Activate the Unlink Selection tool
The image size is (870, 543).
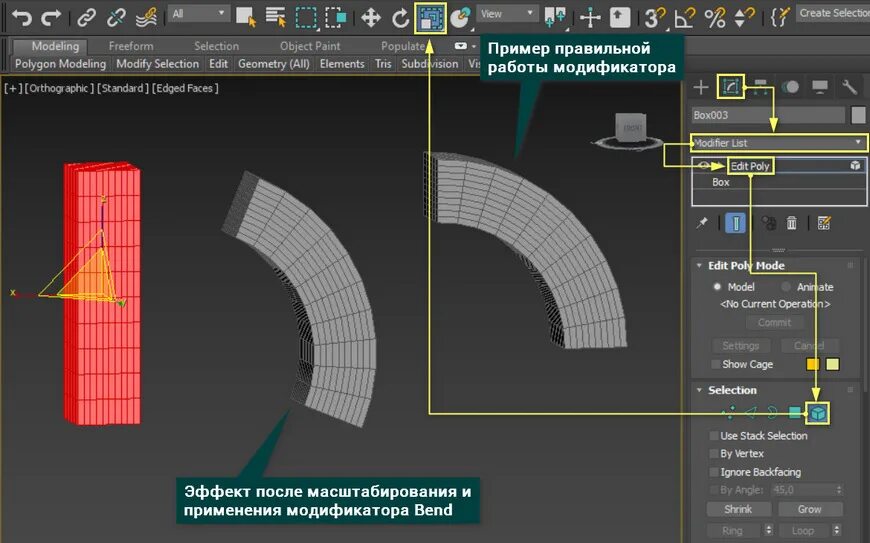click(x=116, y=18)
